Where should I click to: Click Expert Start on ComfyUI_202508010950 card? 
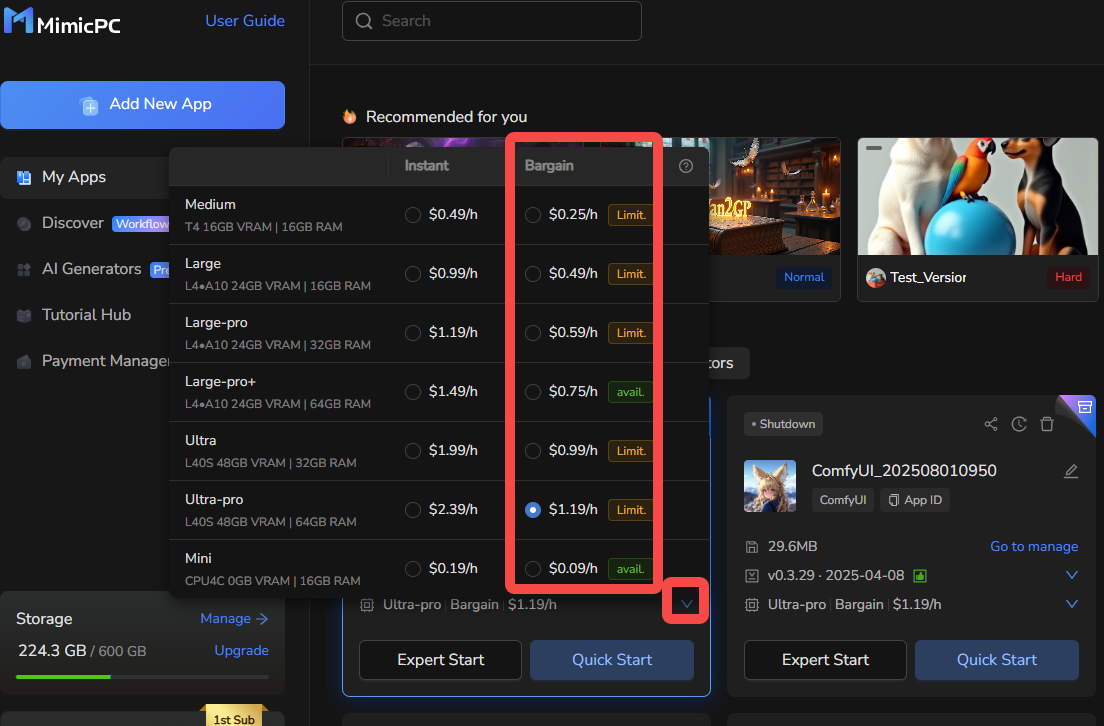(825, 660)
